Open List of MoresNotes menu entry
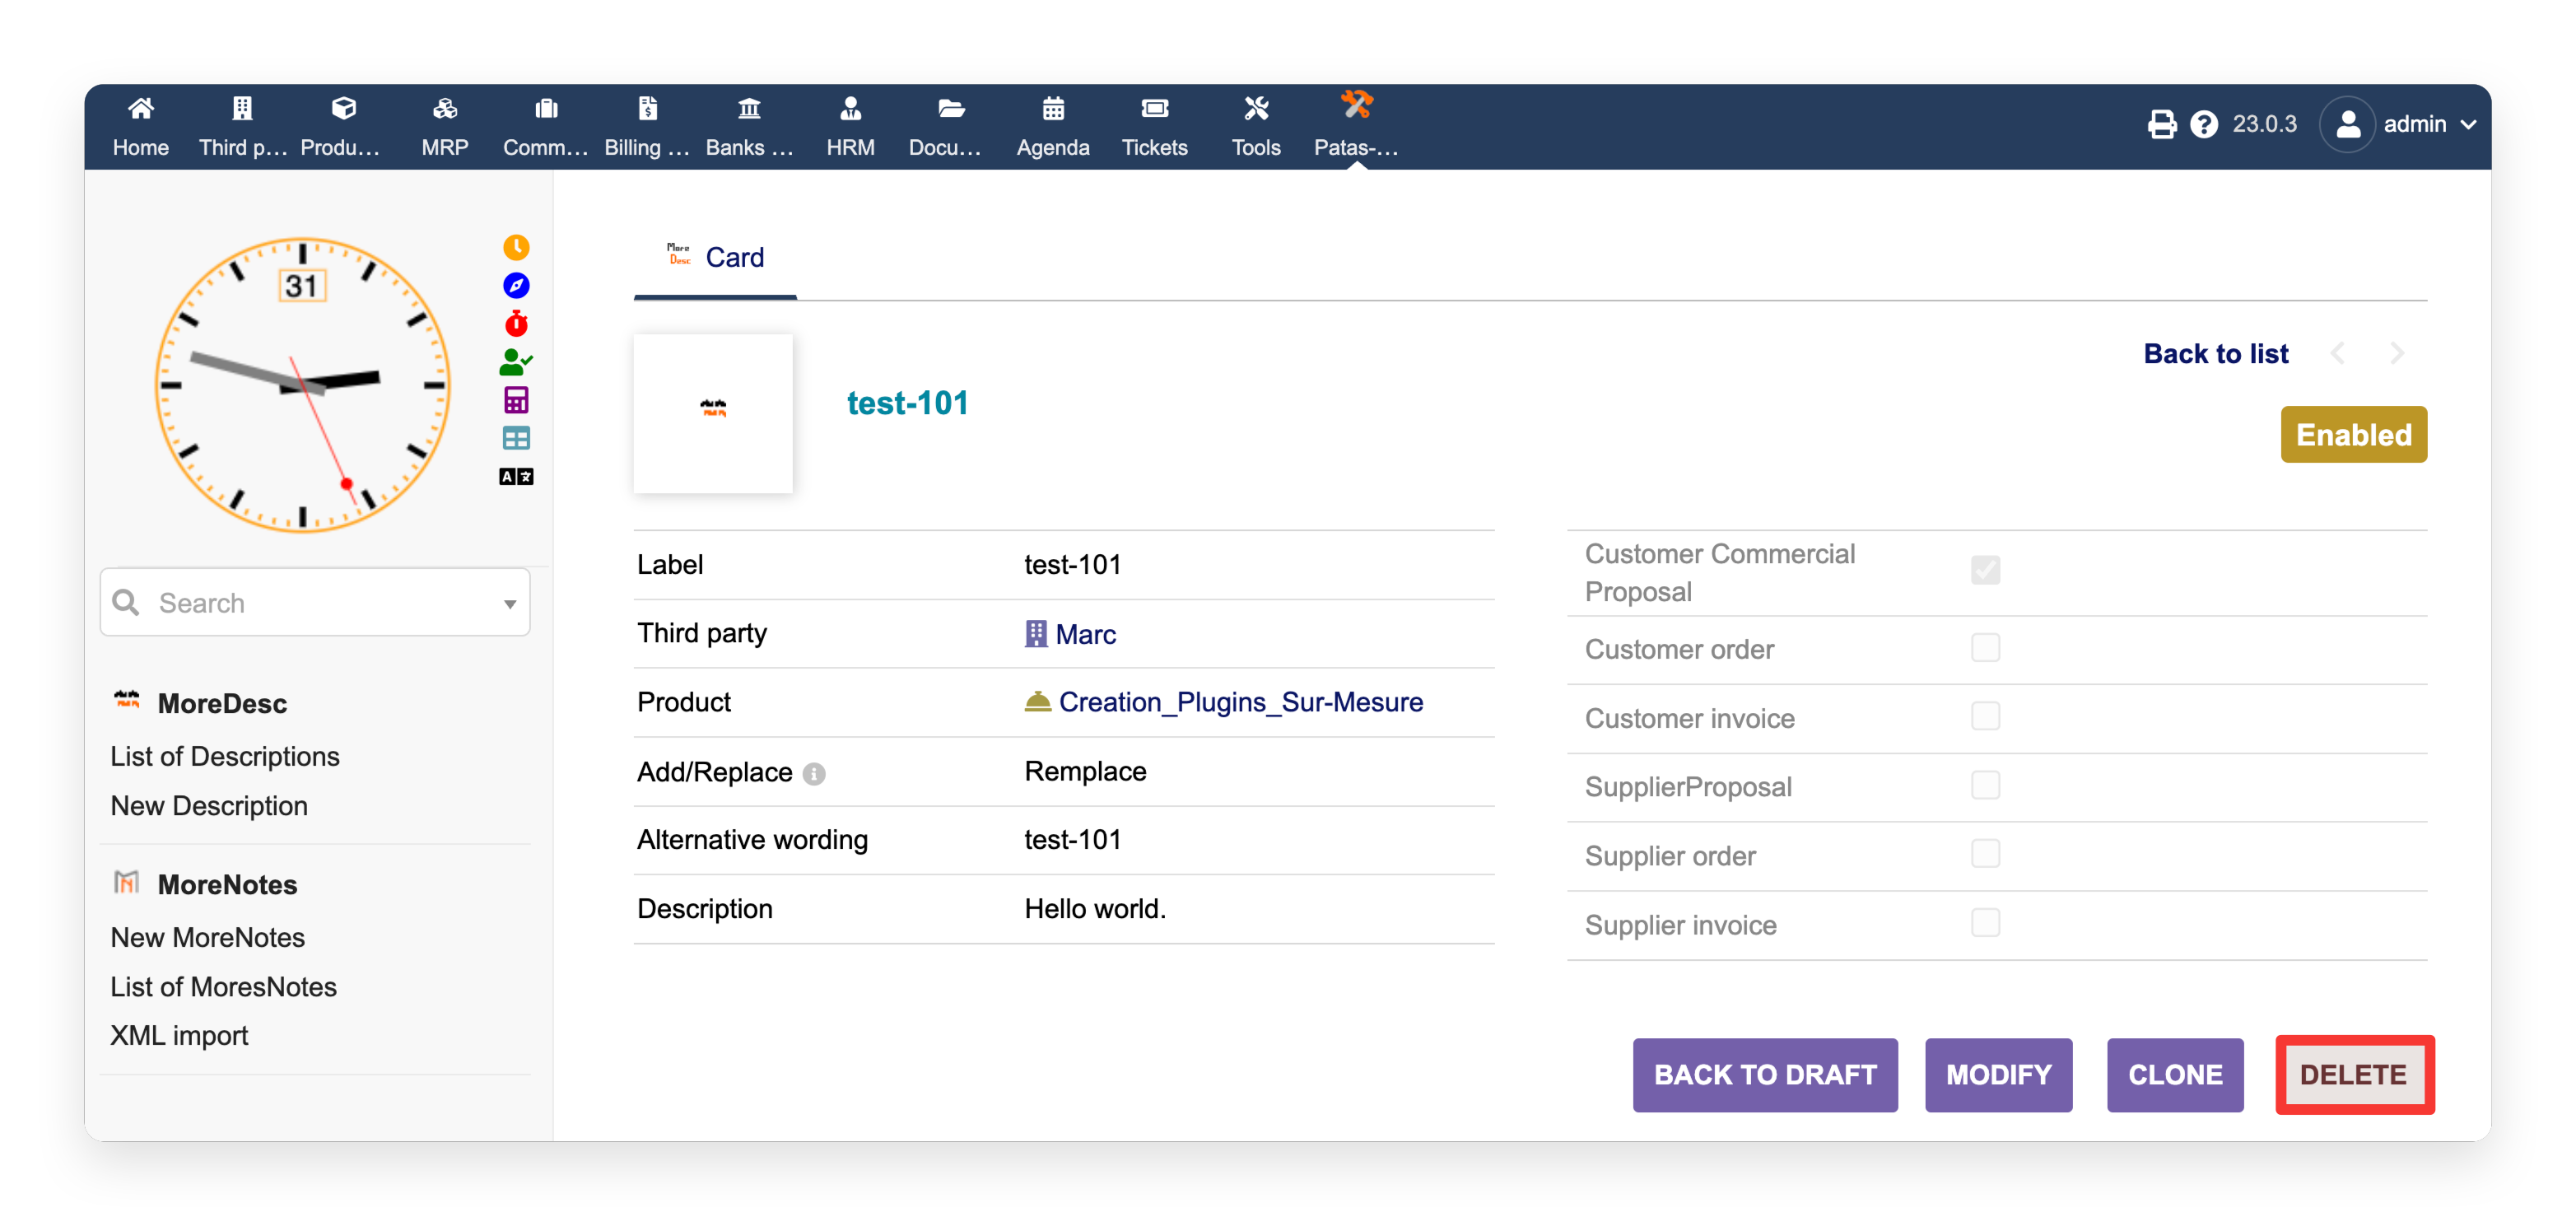The width and height of the screenshot is (2576, 1226). [x=224, y=987]
